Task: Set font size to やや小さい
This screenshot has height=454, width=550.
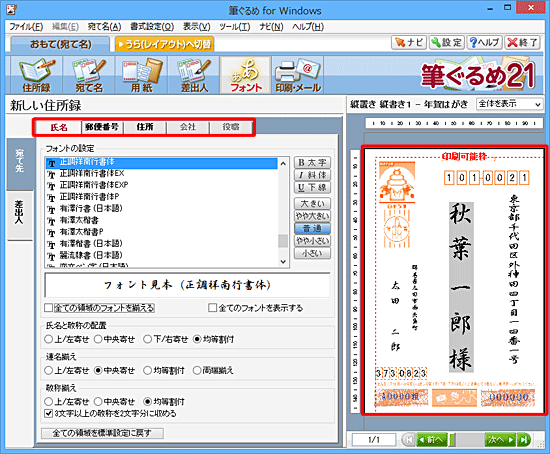Action: 312,241
